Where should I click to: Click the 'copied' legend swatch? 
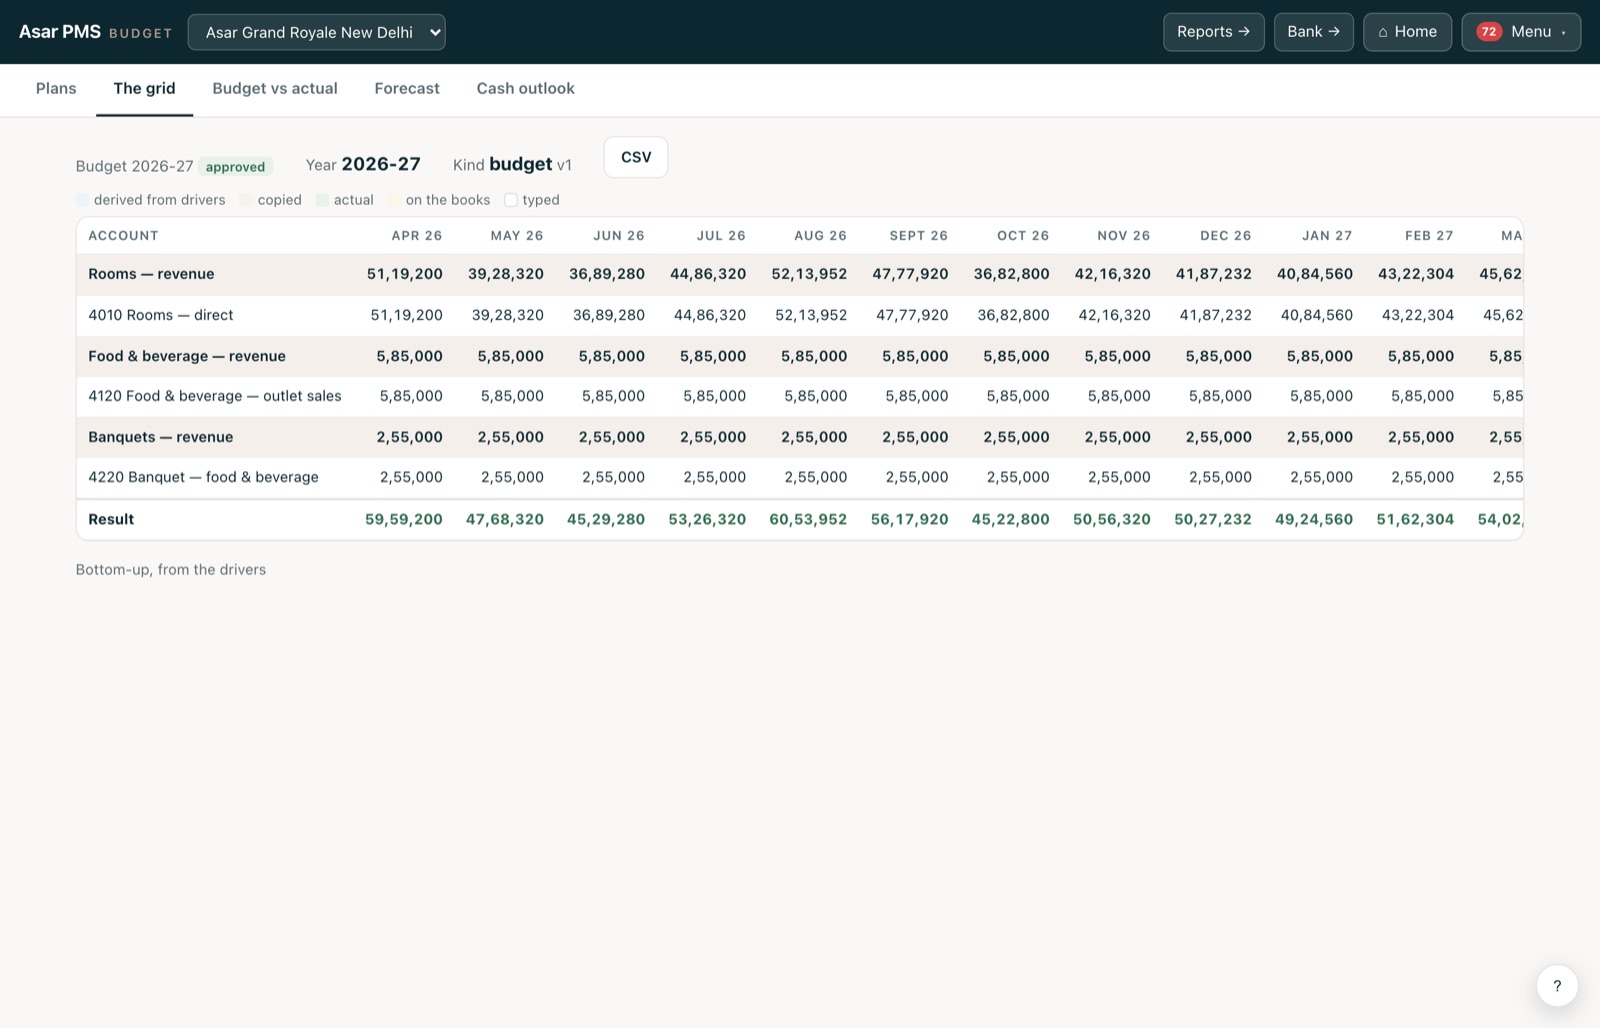point(246,200)
